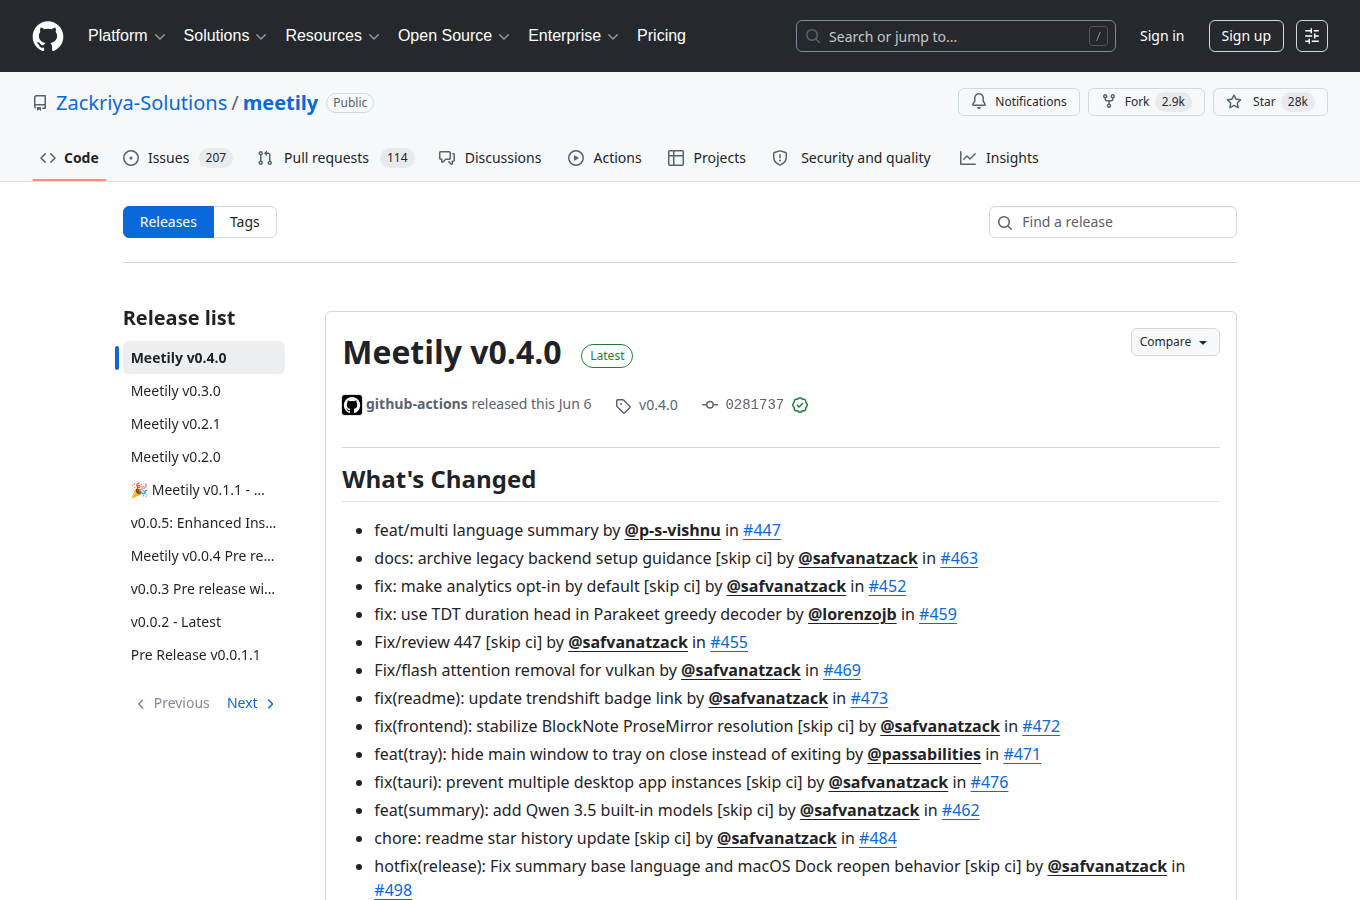
Task: Click the green verified checkmark icon
Action: pyautogui.click(x=800, y=405)
